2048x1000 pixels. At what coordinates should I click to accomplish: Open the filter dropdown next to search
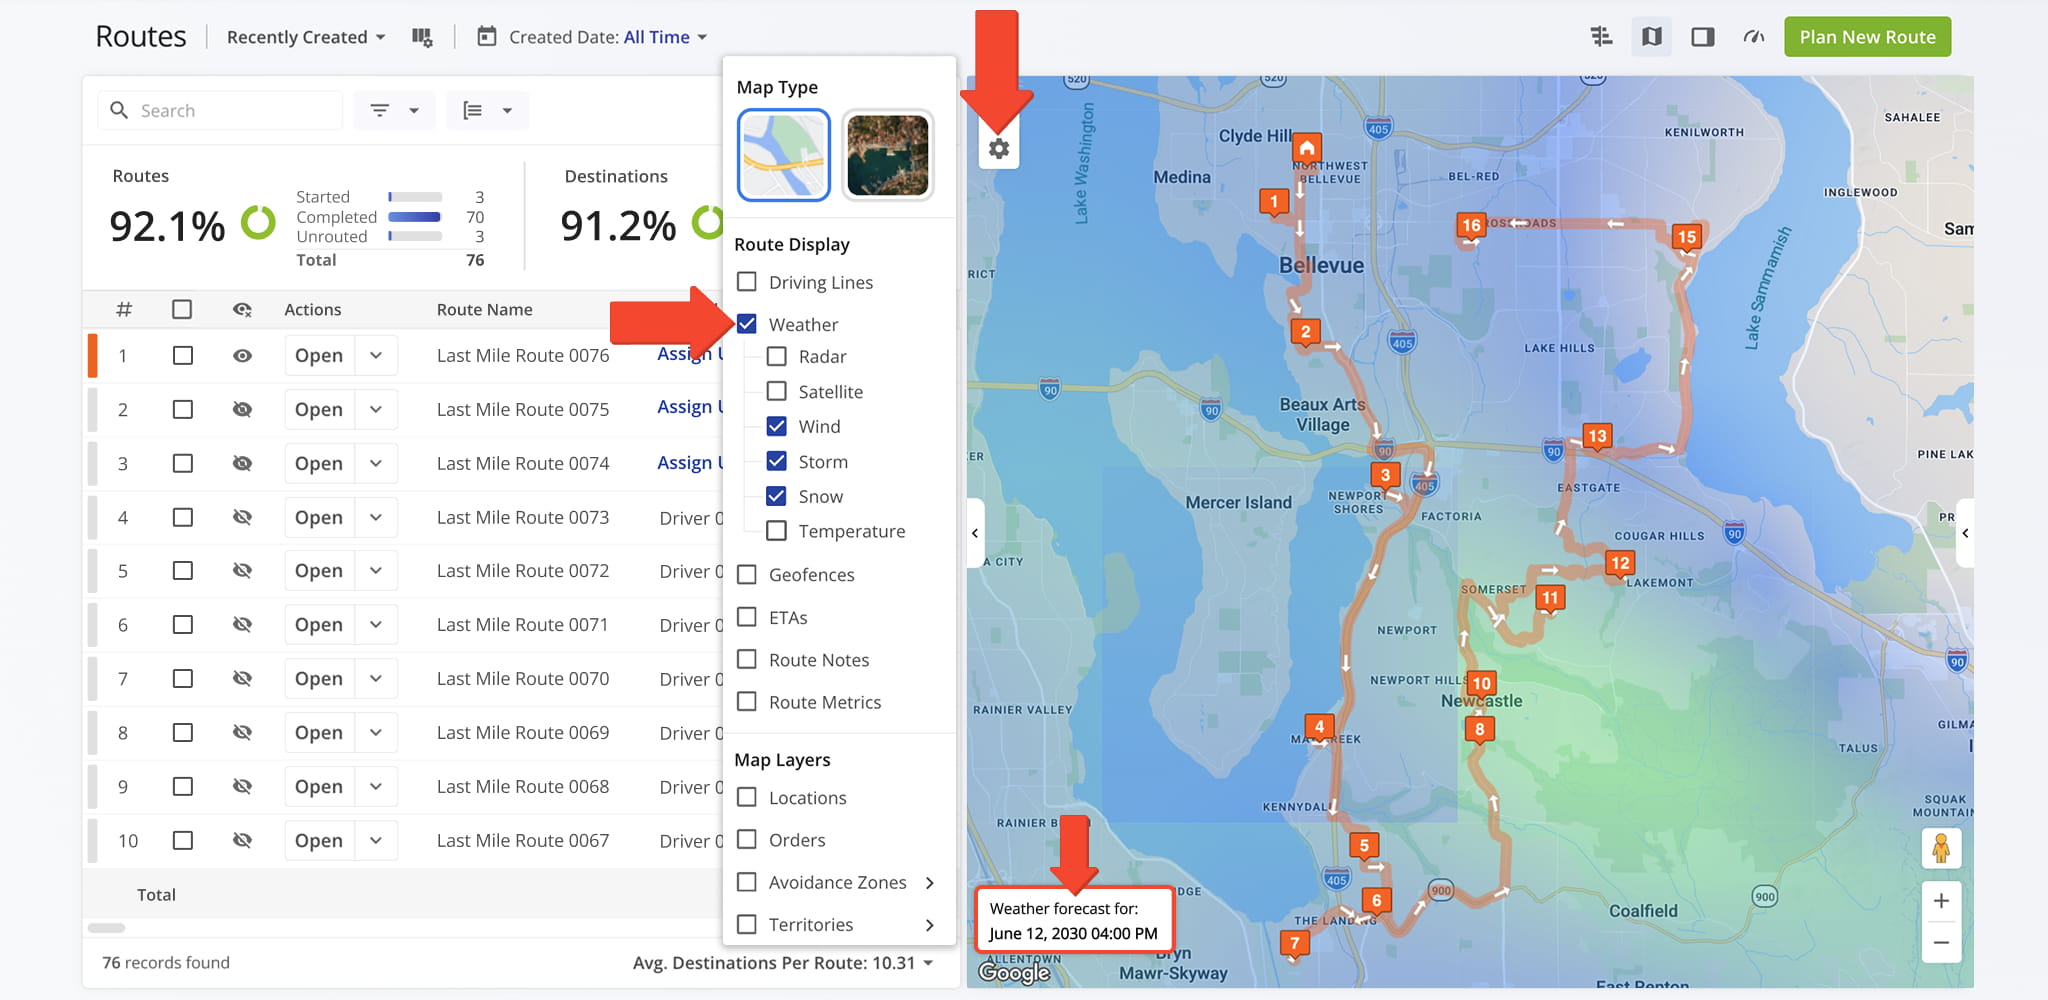[395, 110]
